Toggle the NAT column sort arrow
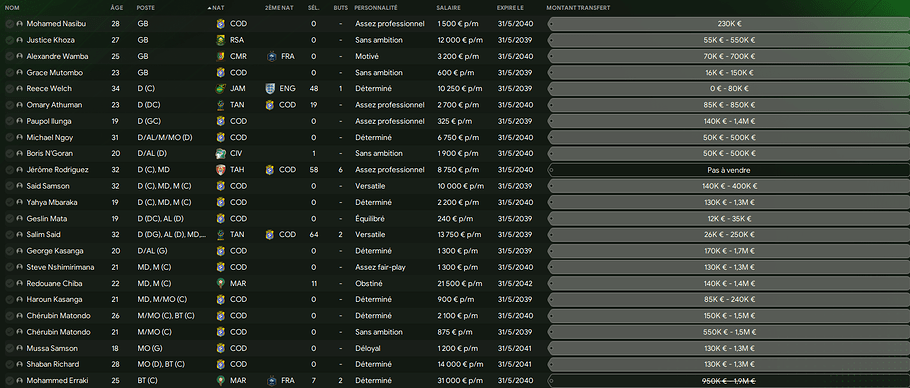 point(209,8)
